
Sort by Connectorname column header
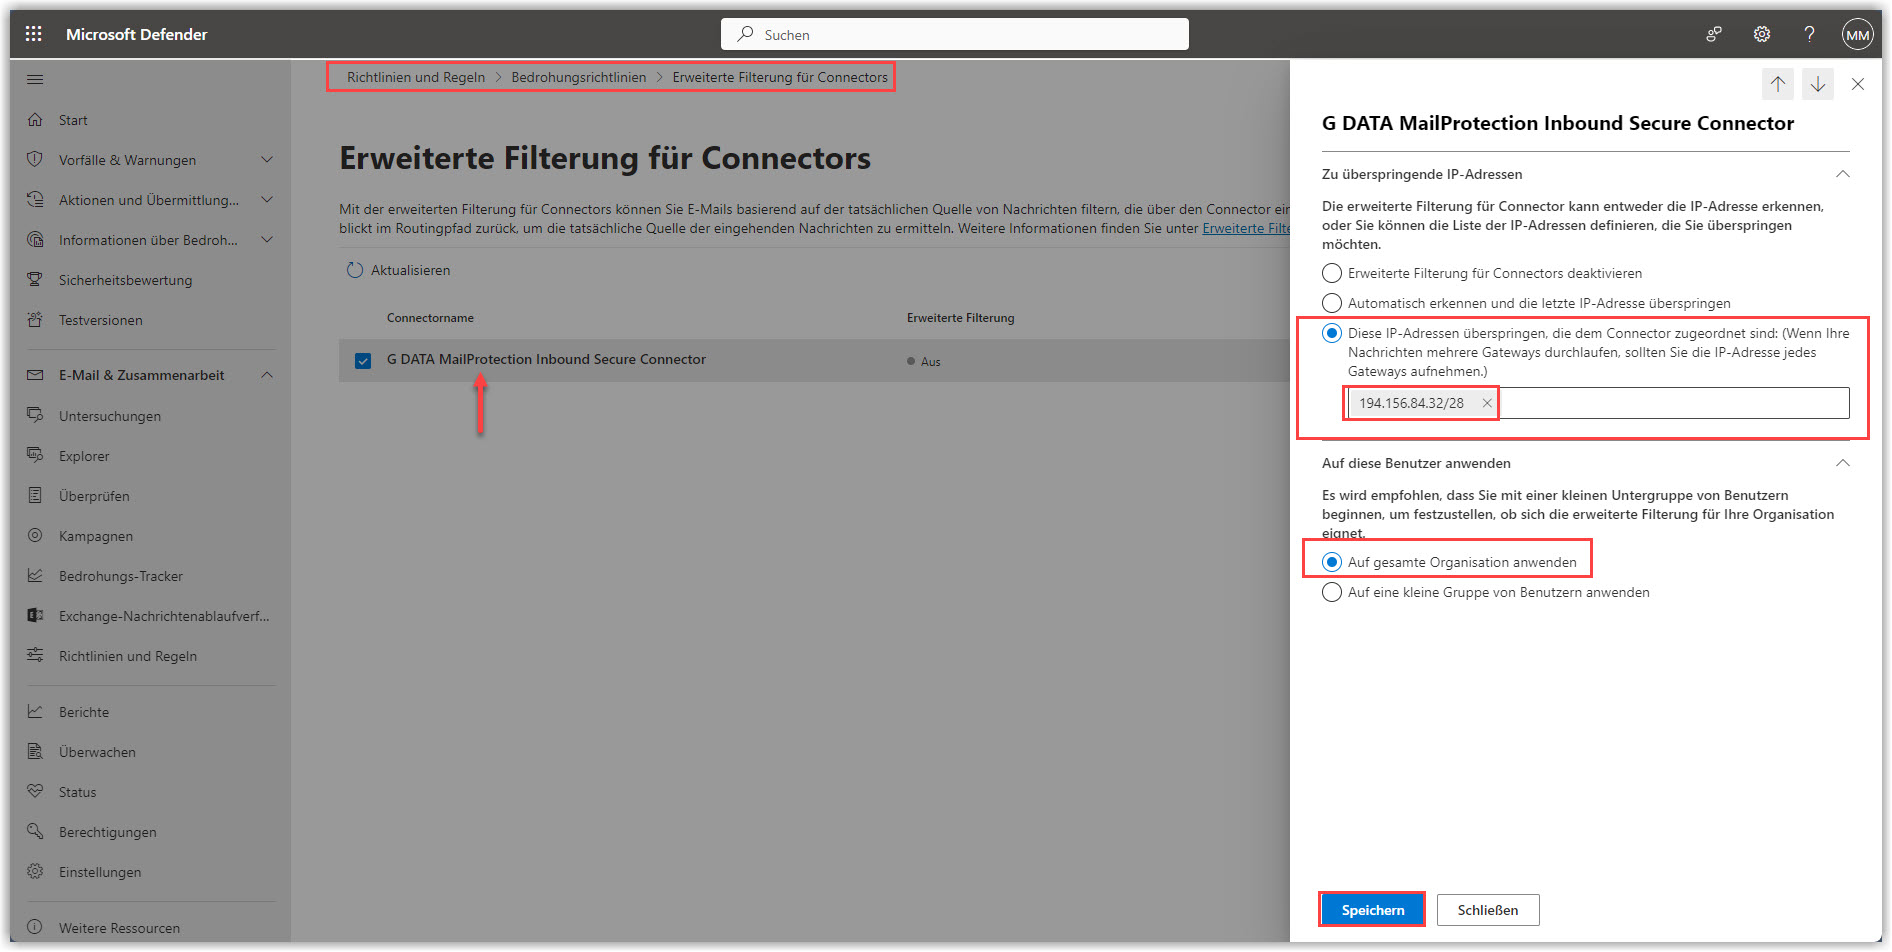tap(430, 318)
